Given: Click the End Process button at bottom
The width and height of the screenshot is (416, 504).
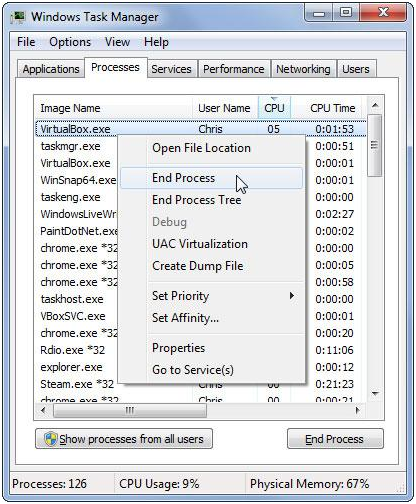Looking at the screenshot, I should tap(335, 439).
